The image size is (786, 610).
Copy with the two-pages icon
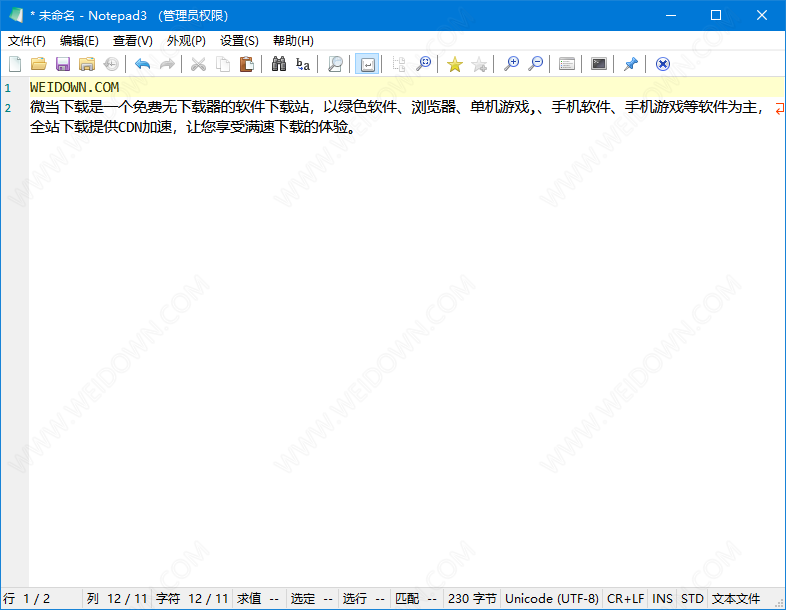[223, 64]
